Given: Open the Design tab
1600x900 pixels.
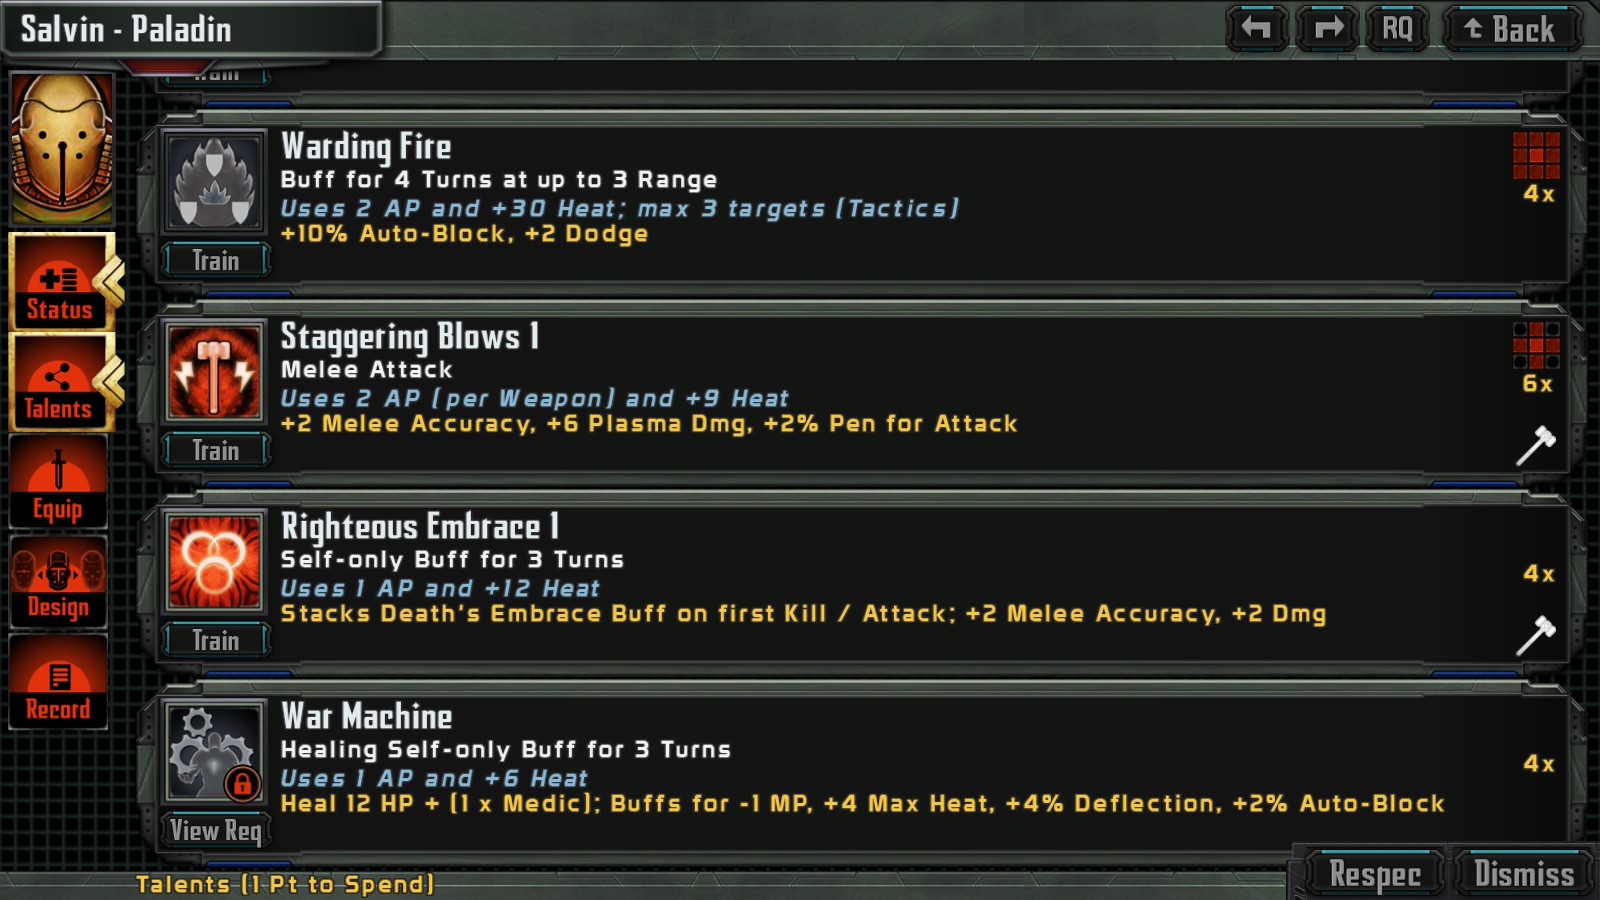Looking at the screenshot, I should pos(58,582).
